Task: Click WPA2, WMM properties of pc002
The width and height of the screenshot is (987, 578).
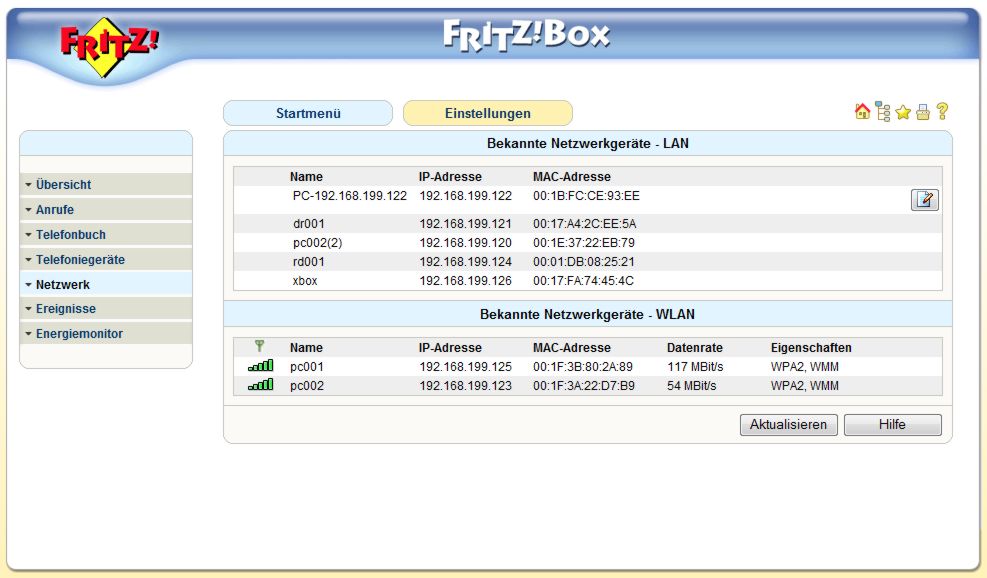Action: [804, 385]
